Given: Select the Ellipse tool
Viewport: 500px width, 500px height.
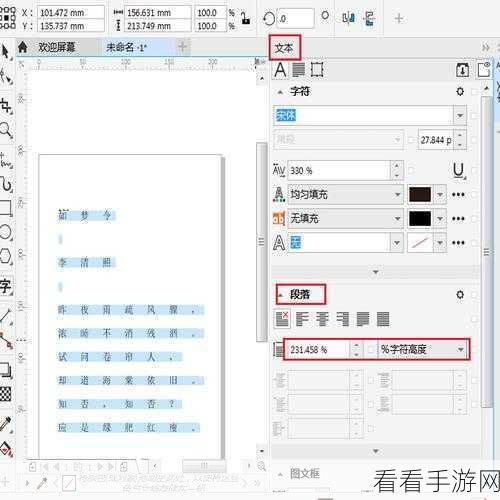Looking at the screenshot, I should tap(6, 232).
